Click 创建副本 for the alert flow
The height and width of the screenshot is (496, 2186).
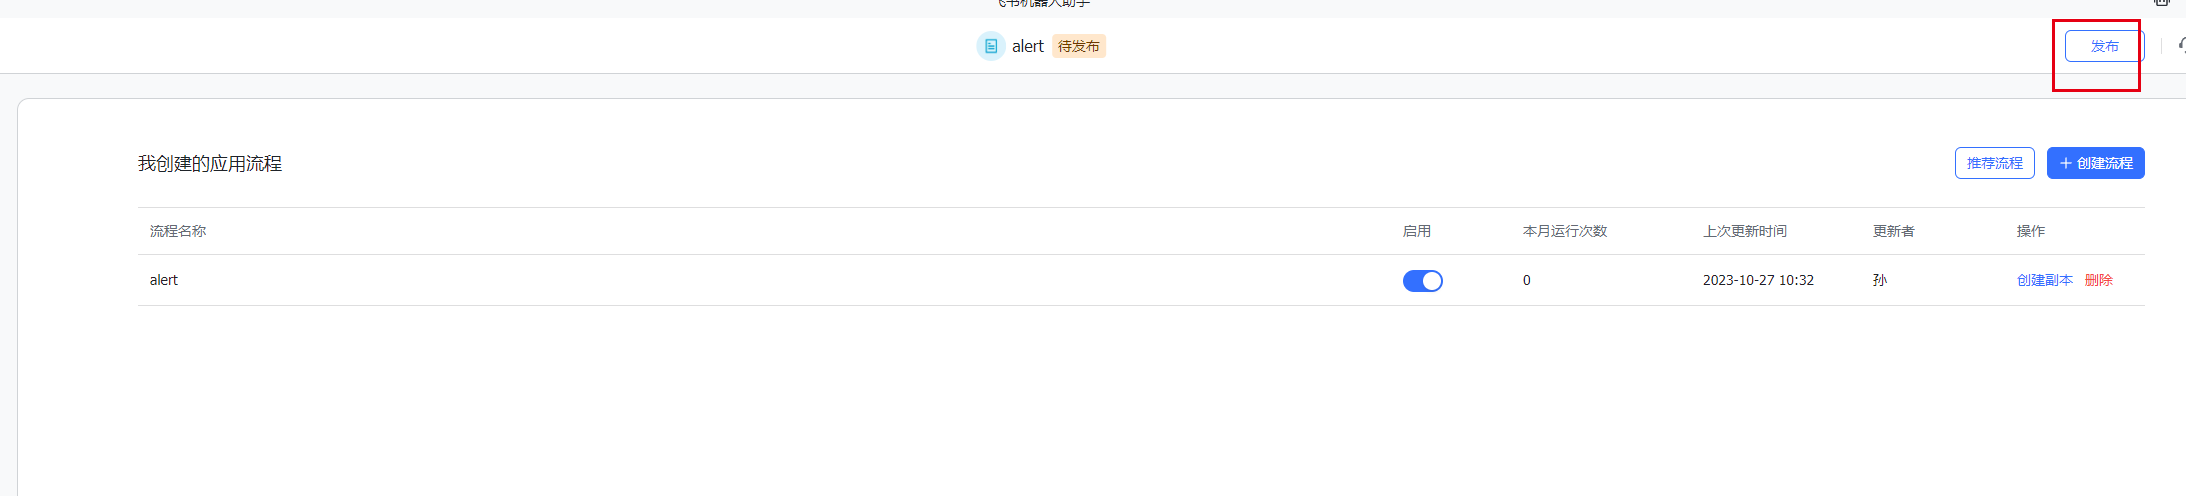pos(2044,280)
